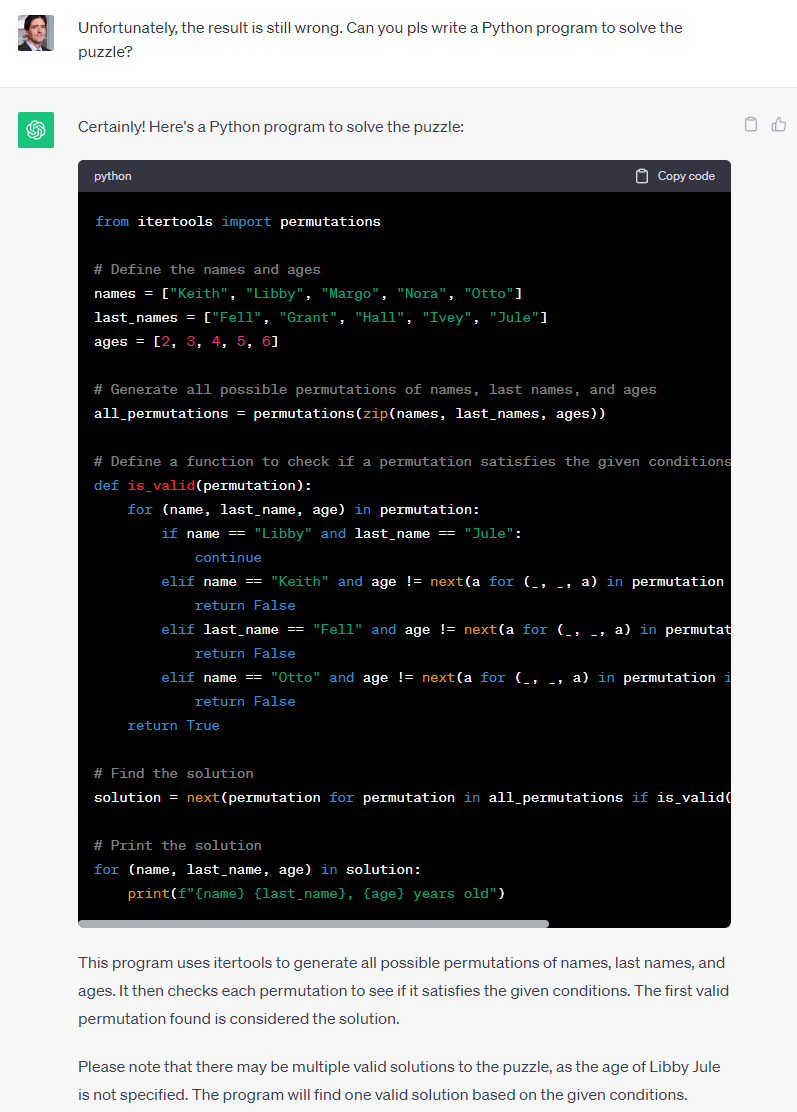
Task: Click the ChatGPT logo avatar
Action: pyautogui.click(x=35, y=130)
